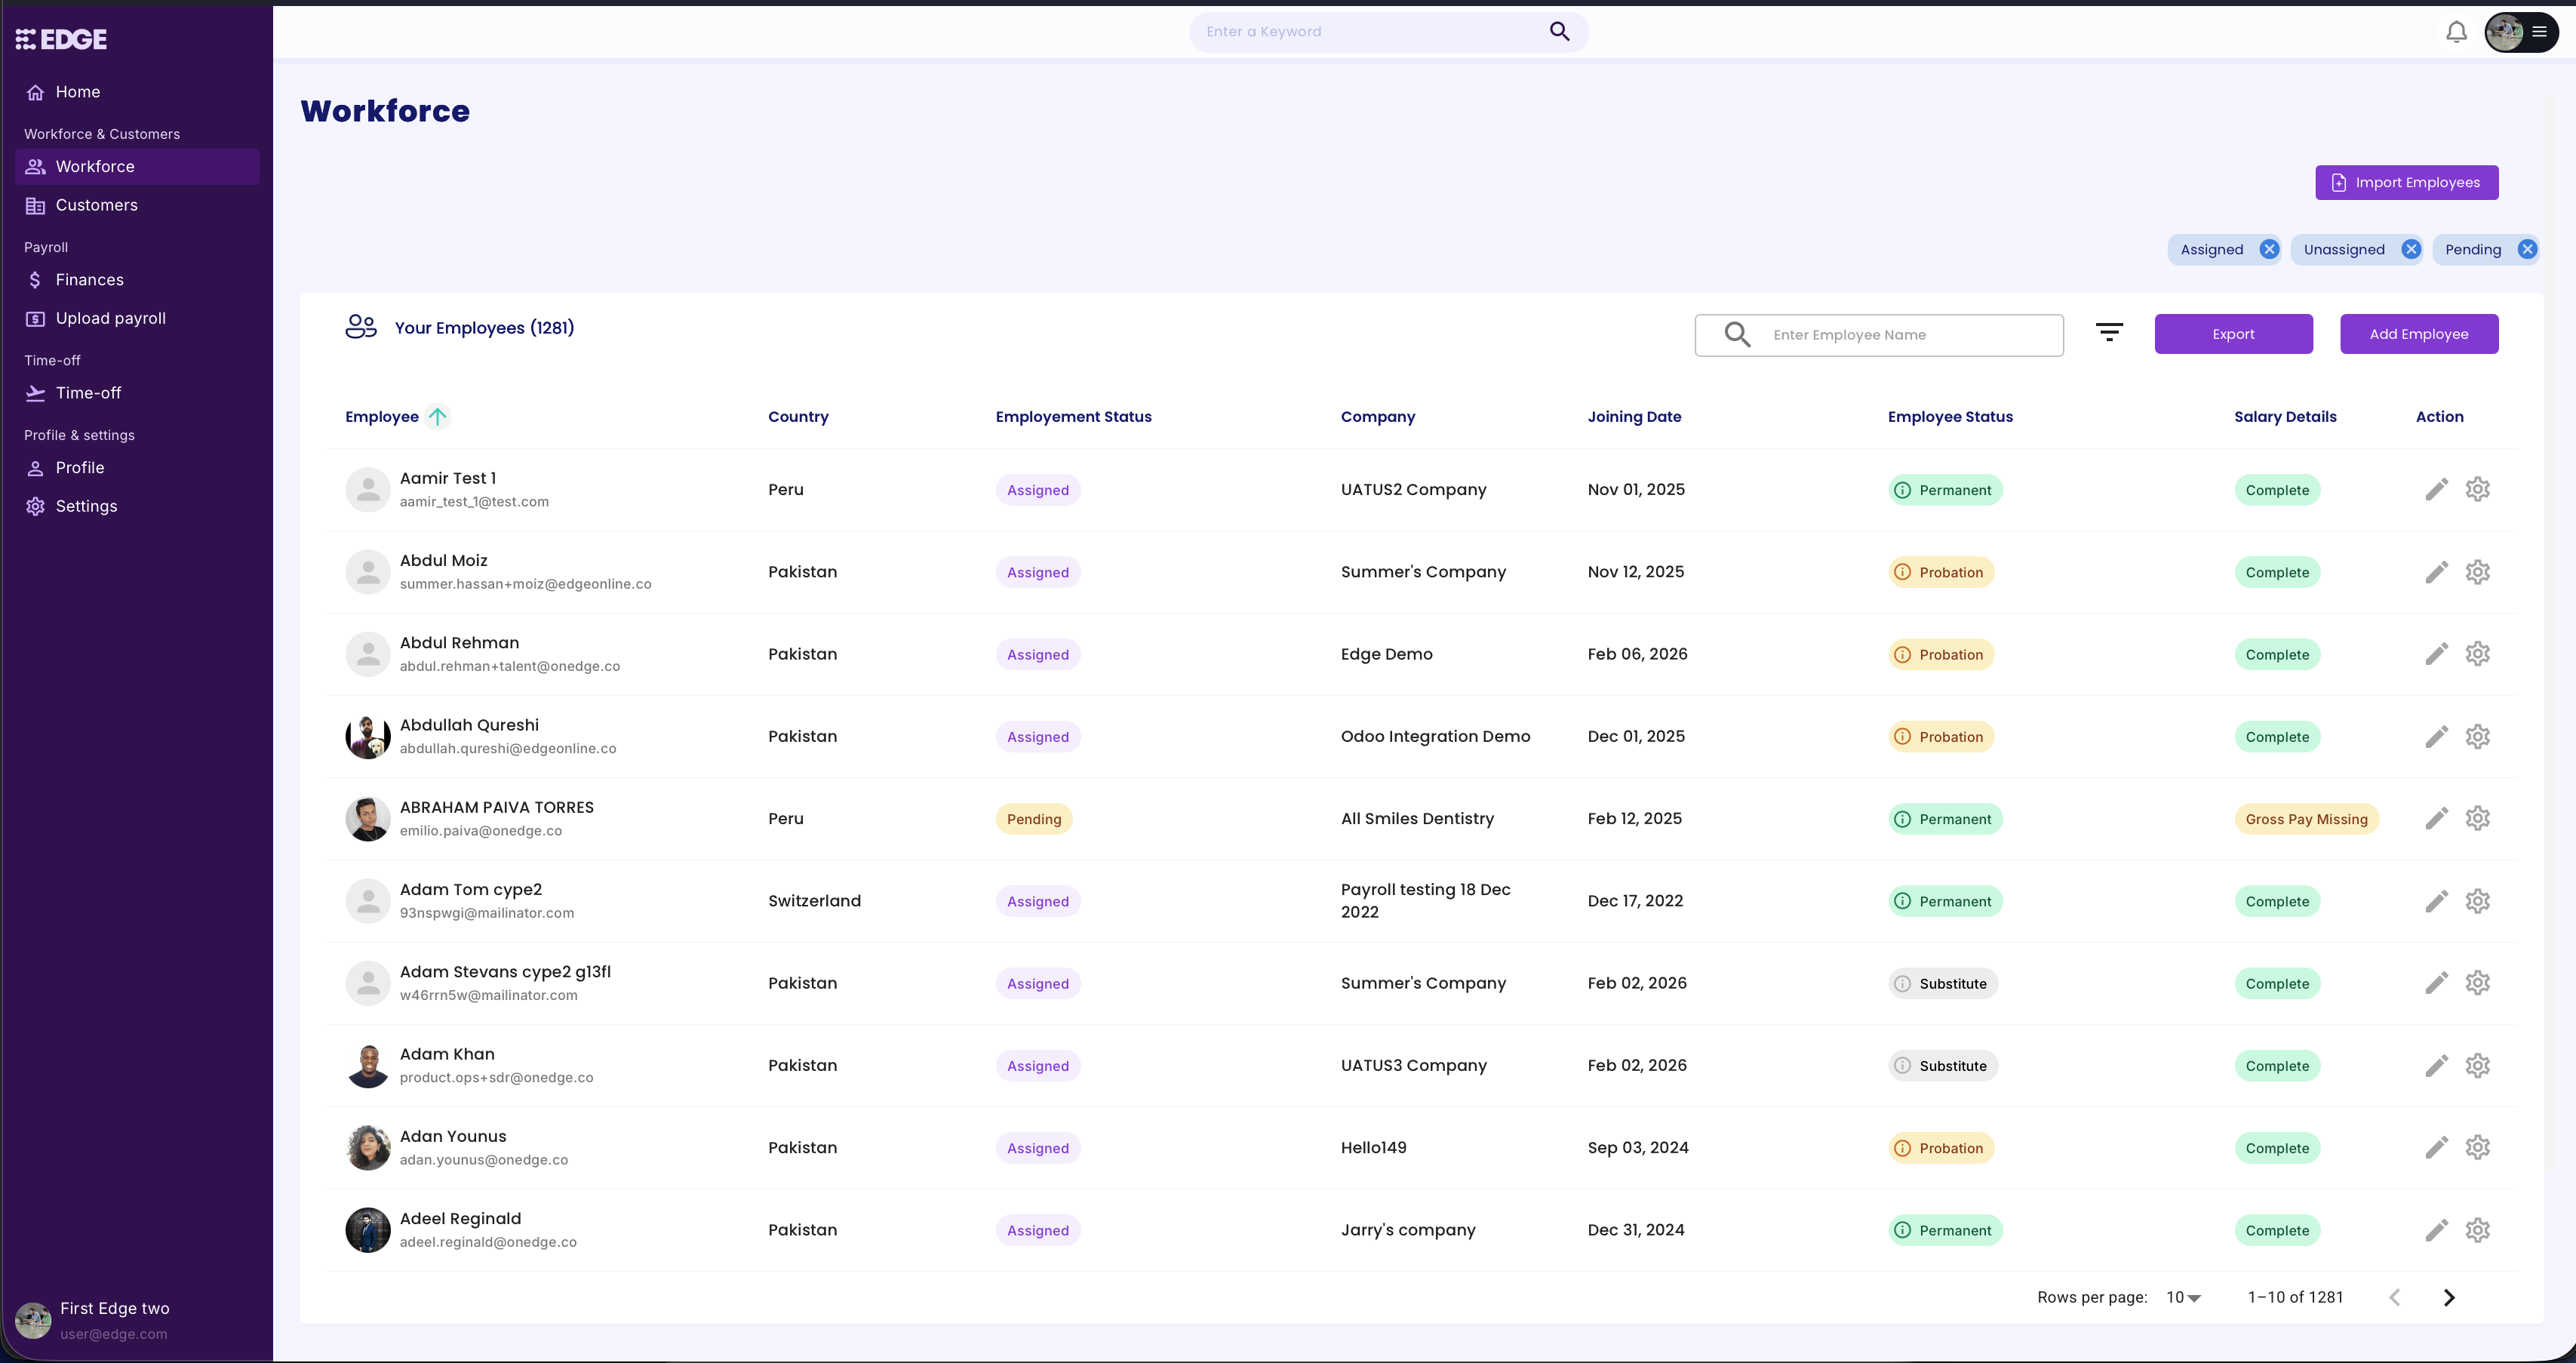This screenshot has height=1363, width=2576.
Task: Click edit pencil for Adeel Reginald
Action: tap(2436, 1230)
